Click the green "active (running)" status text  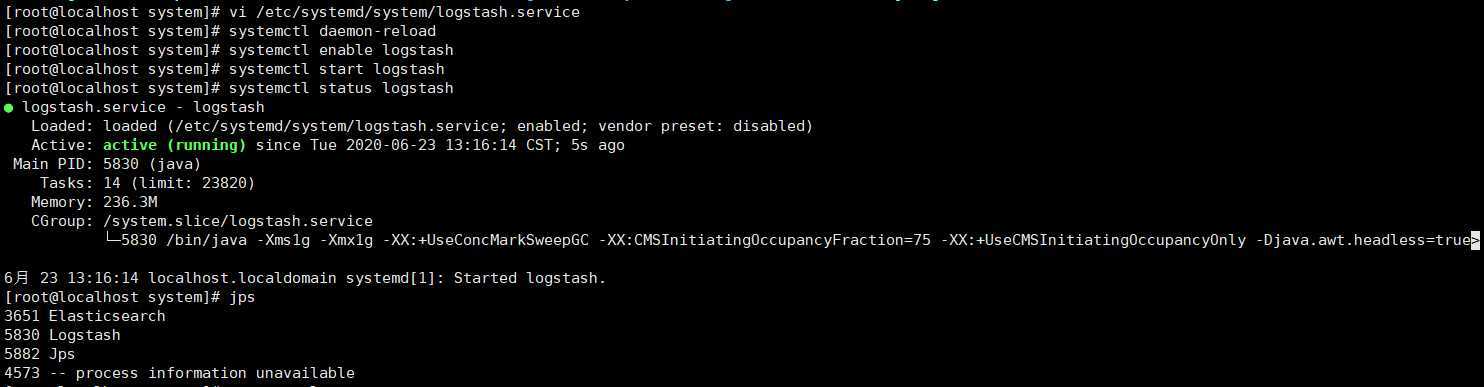point(175,145)
